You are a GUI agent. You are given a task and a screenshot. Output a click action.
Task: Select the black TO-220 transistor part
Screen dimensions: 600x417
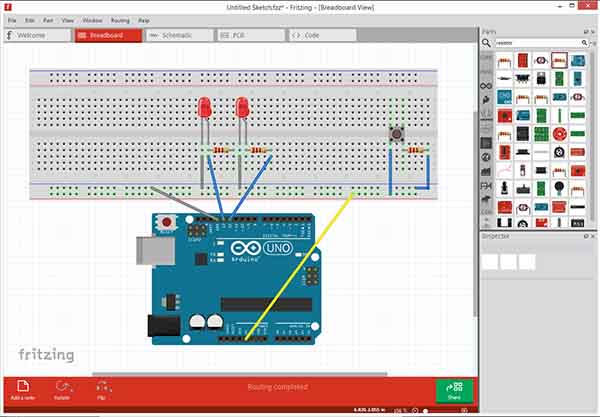(541, 79)
